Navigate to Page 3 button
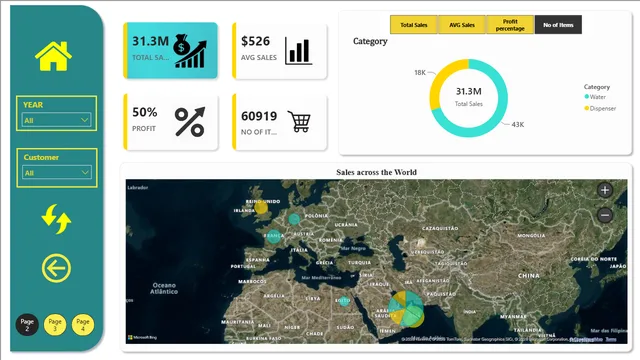640x360 pixels. [x=55, y=324]
